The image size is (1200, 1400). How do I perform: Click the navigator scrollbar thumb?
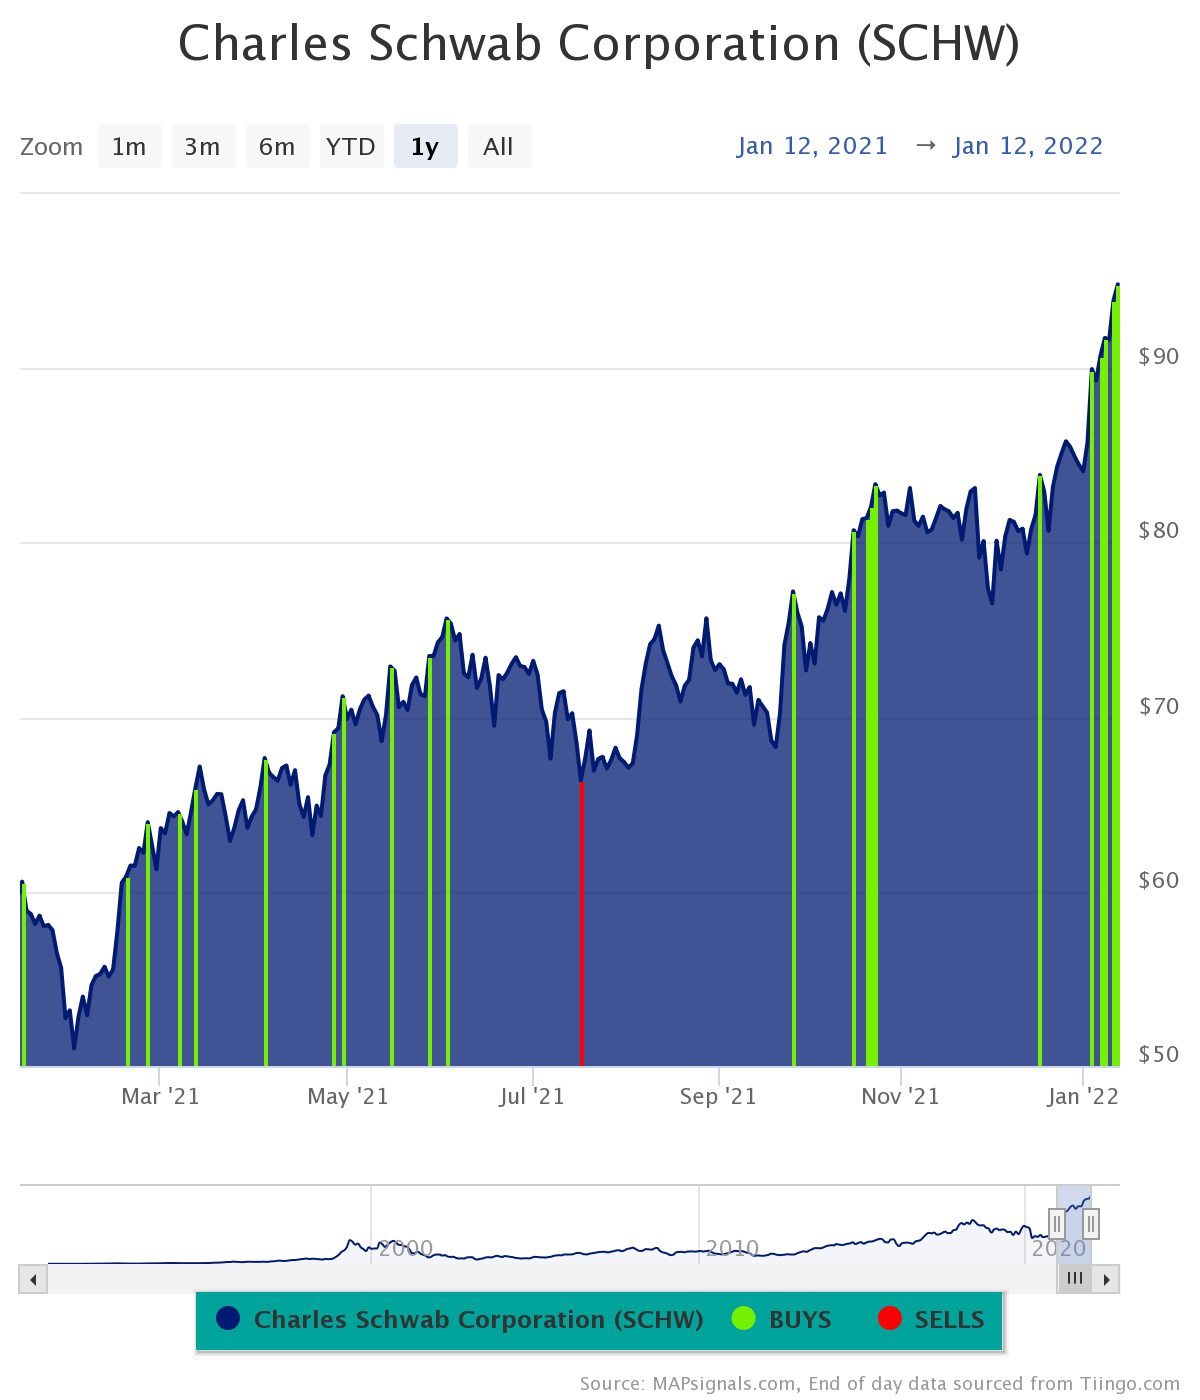coord(1074,1279)
